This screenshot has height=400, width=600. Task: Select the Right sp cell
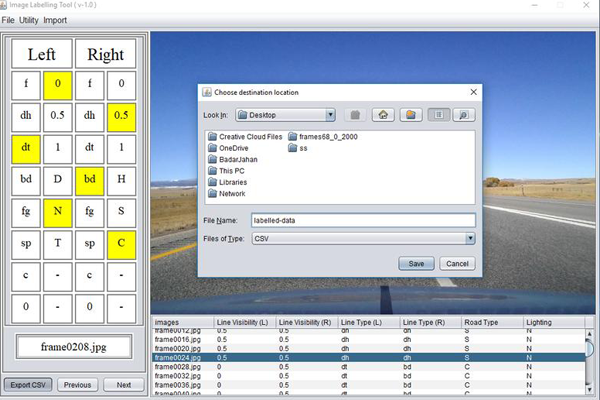90,245
